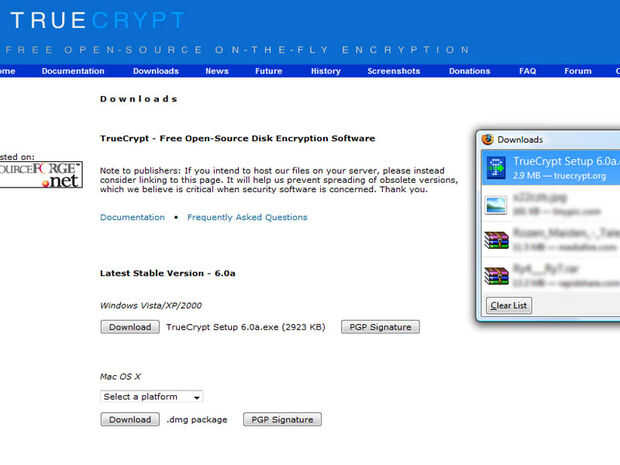Click PGP Signature button for Mac OS X
This screenshot has width=620, height=465.
pyautogui.click(x=282, y=420)
